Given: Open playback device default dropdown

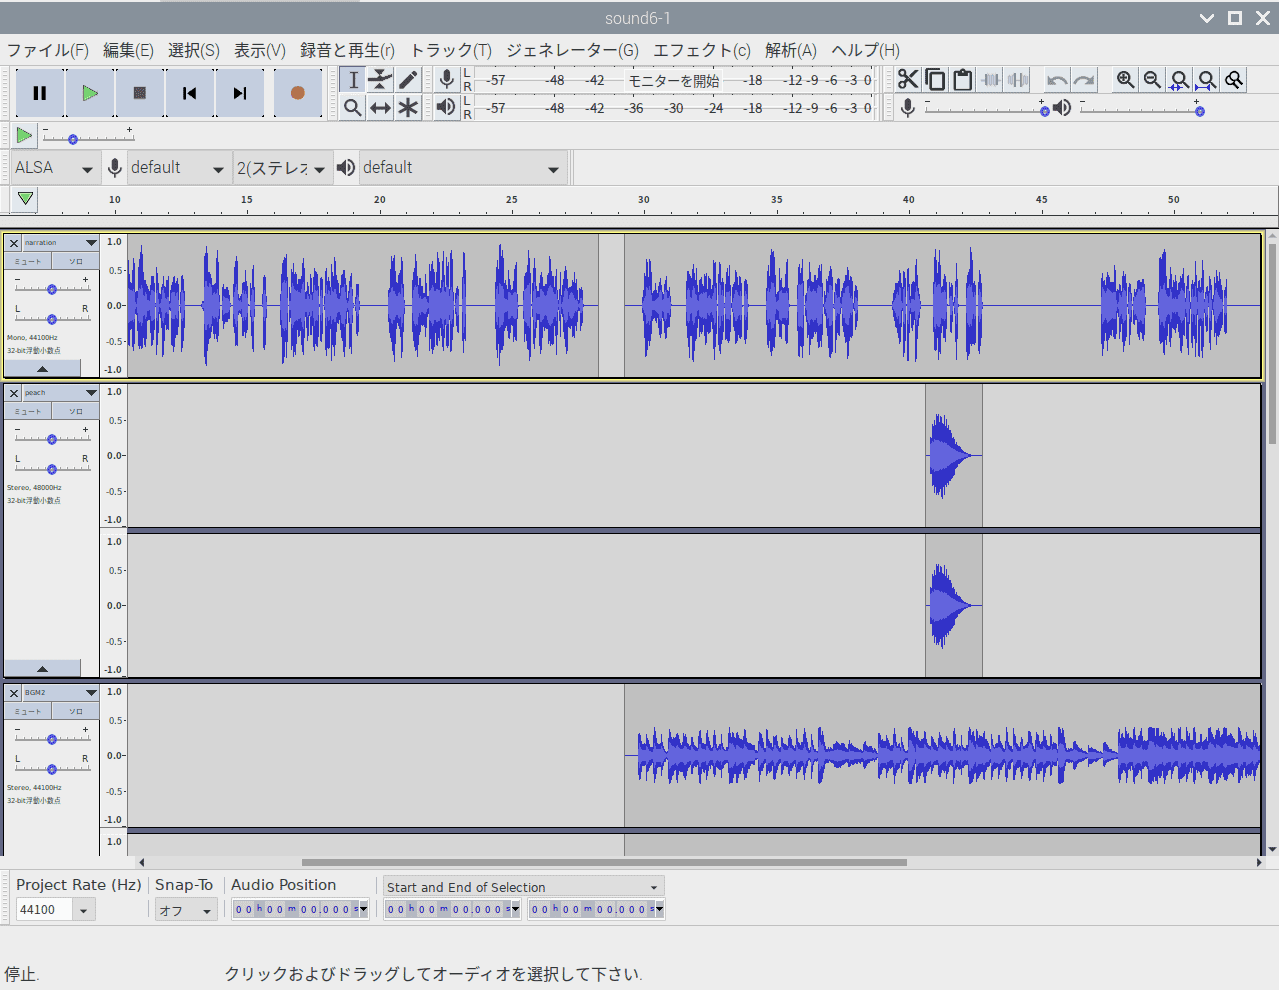Looking at the screenshot, I should coord(462,168).
